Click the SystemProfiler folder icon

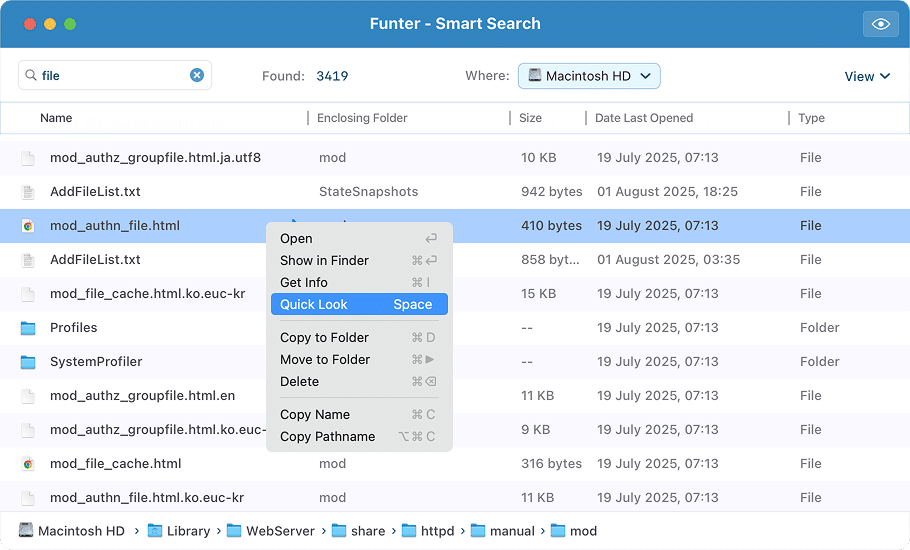(x=28, y=363)
